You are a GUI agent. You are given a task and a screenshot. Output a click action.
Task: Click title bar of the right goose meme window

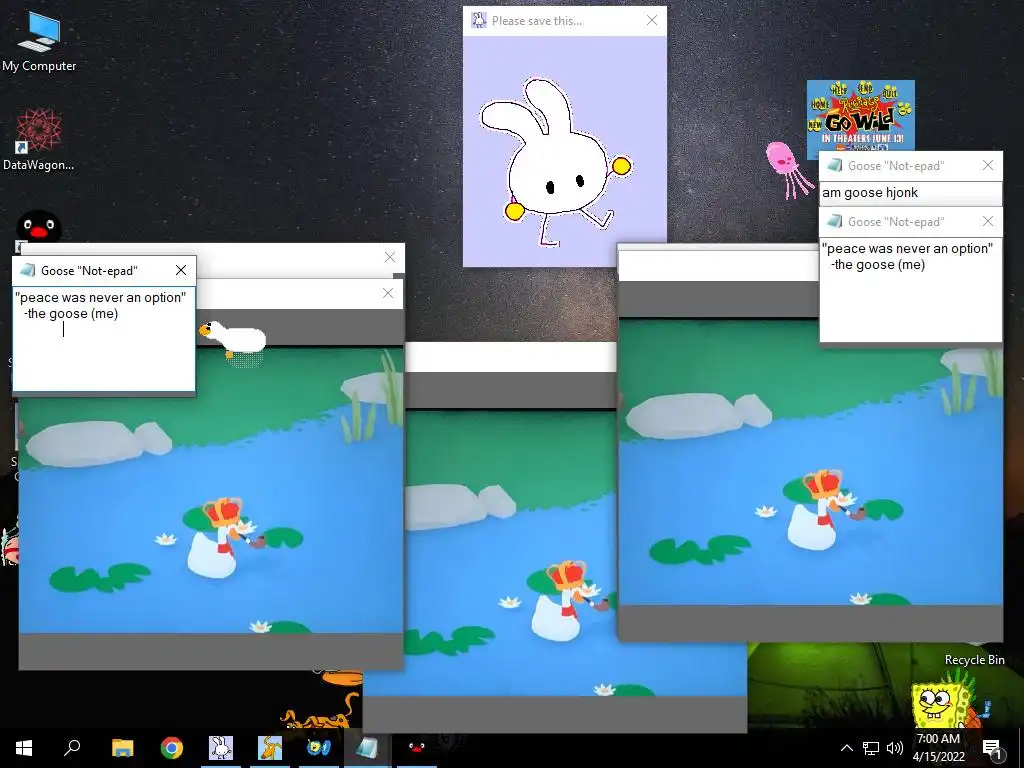[x=718, y=266]
